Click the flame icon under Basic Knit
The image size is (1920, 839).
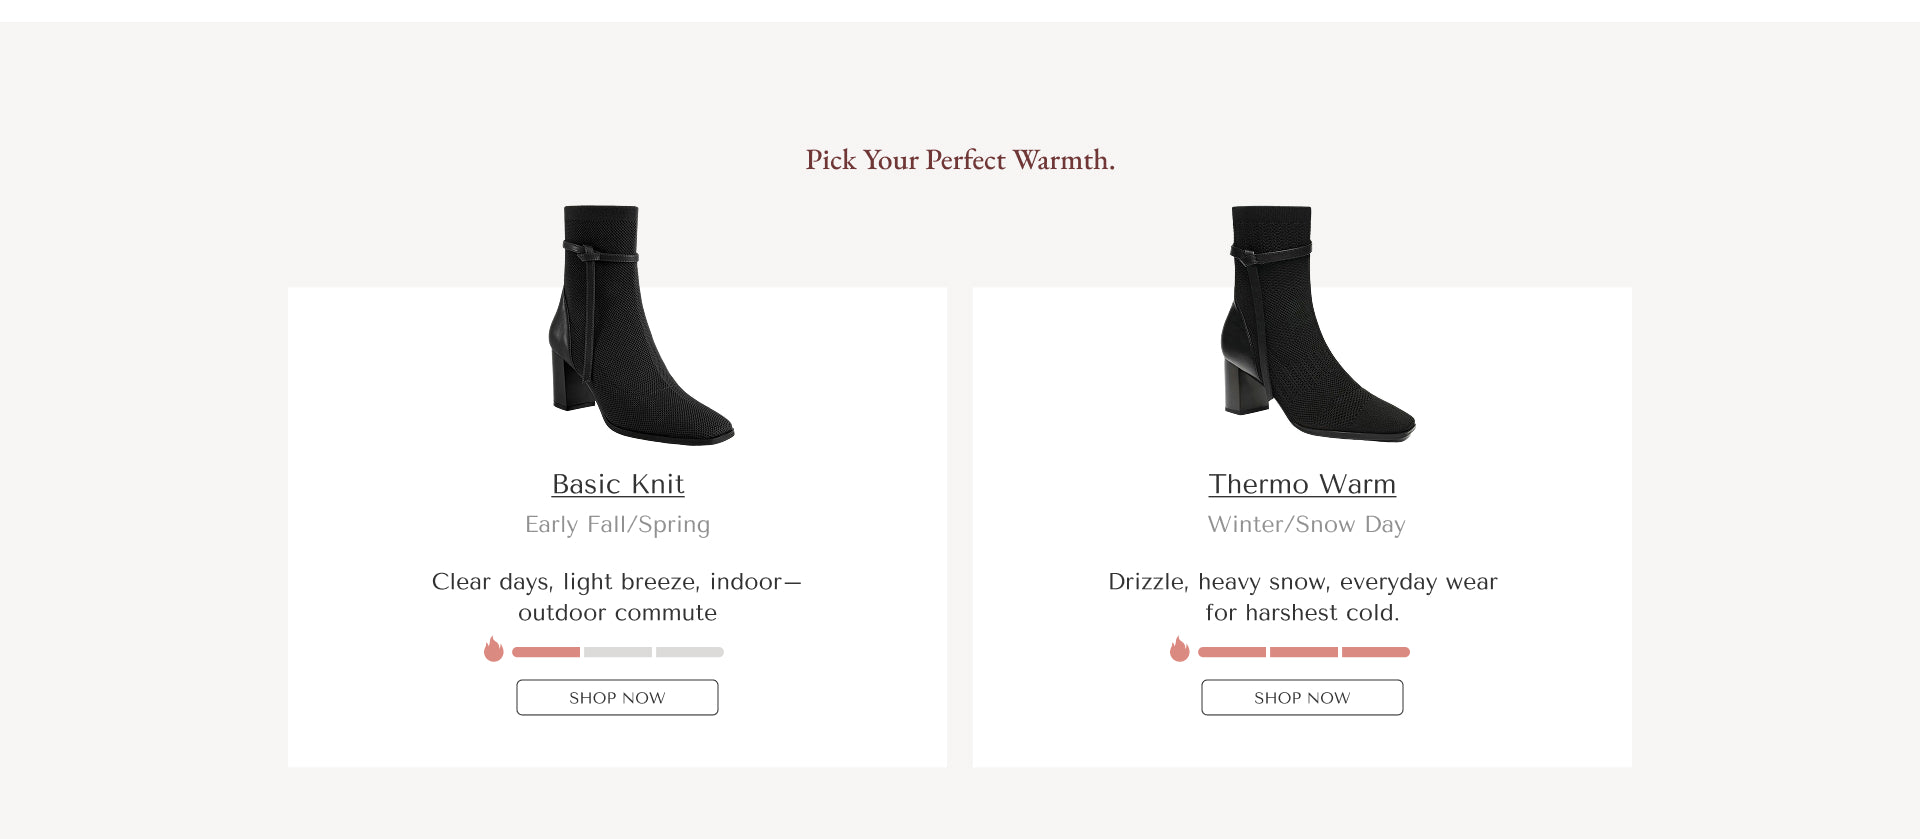click(x=493, y=649)
